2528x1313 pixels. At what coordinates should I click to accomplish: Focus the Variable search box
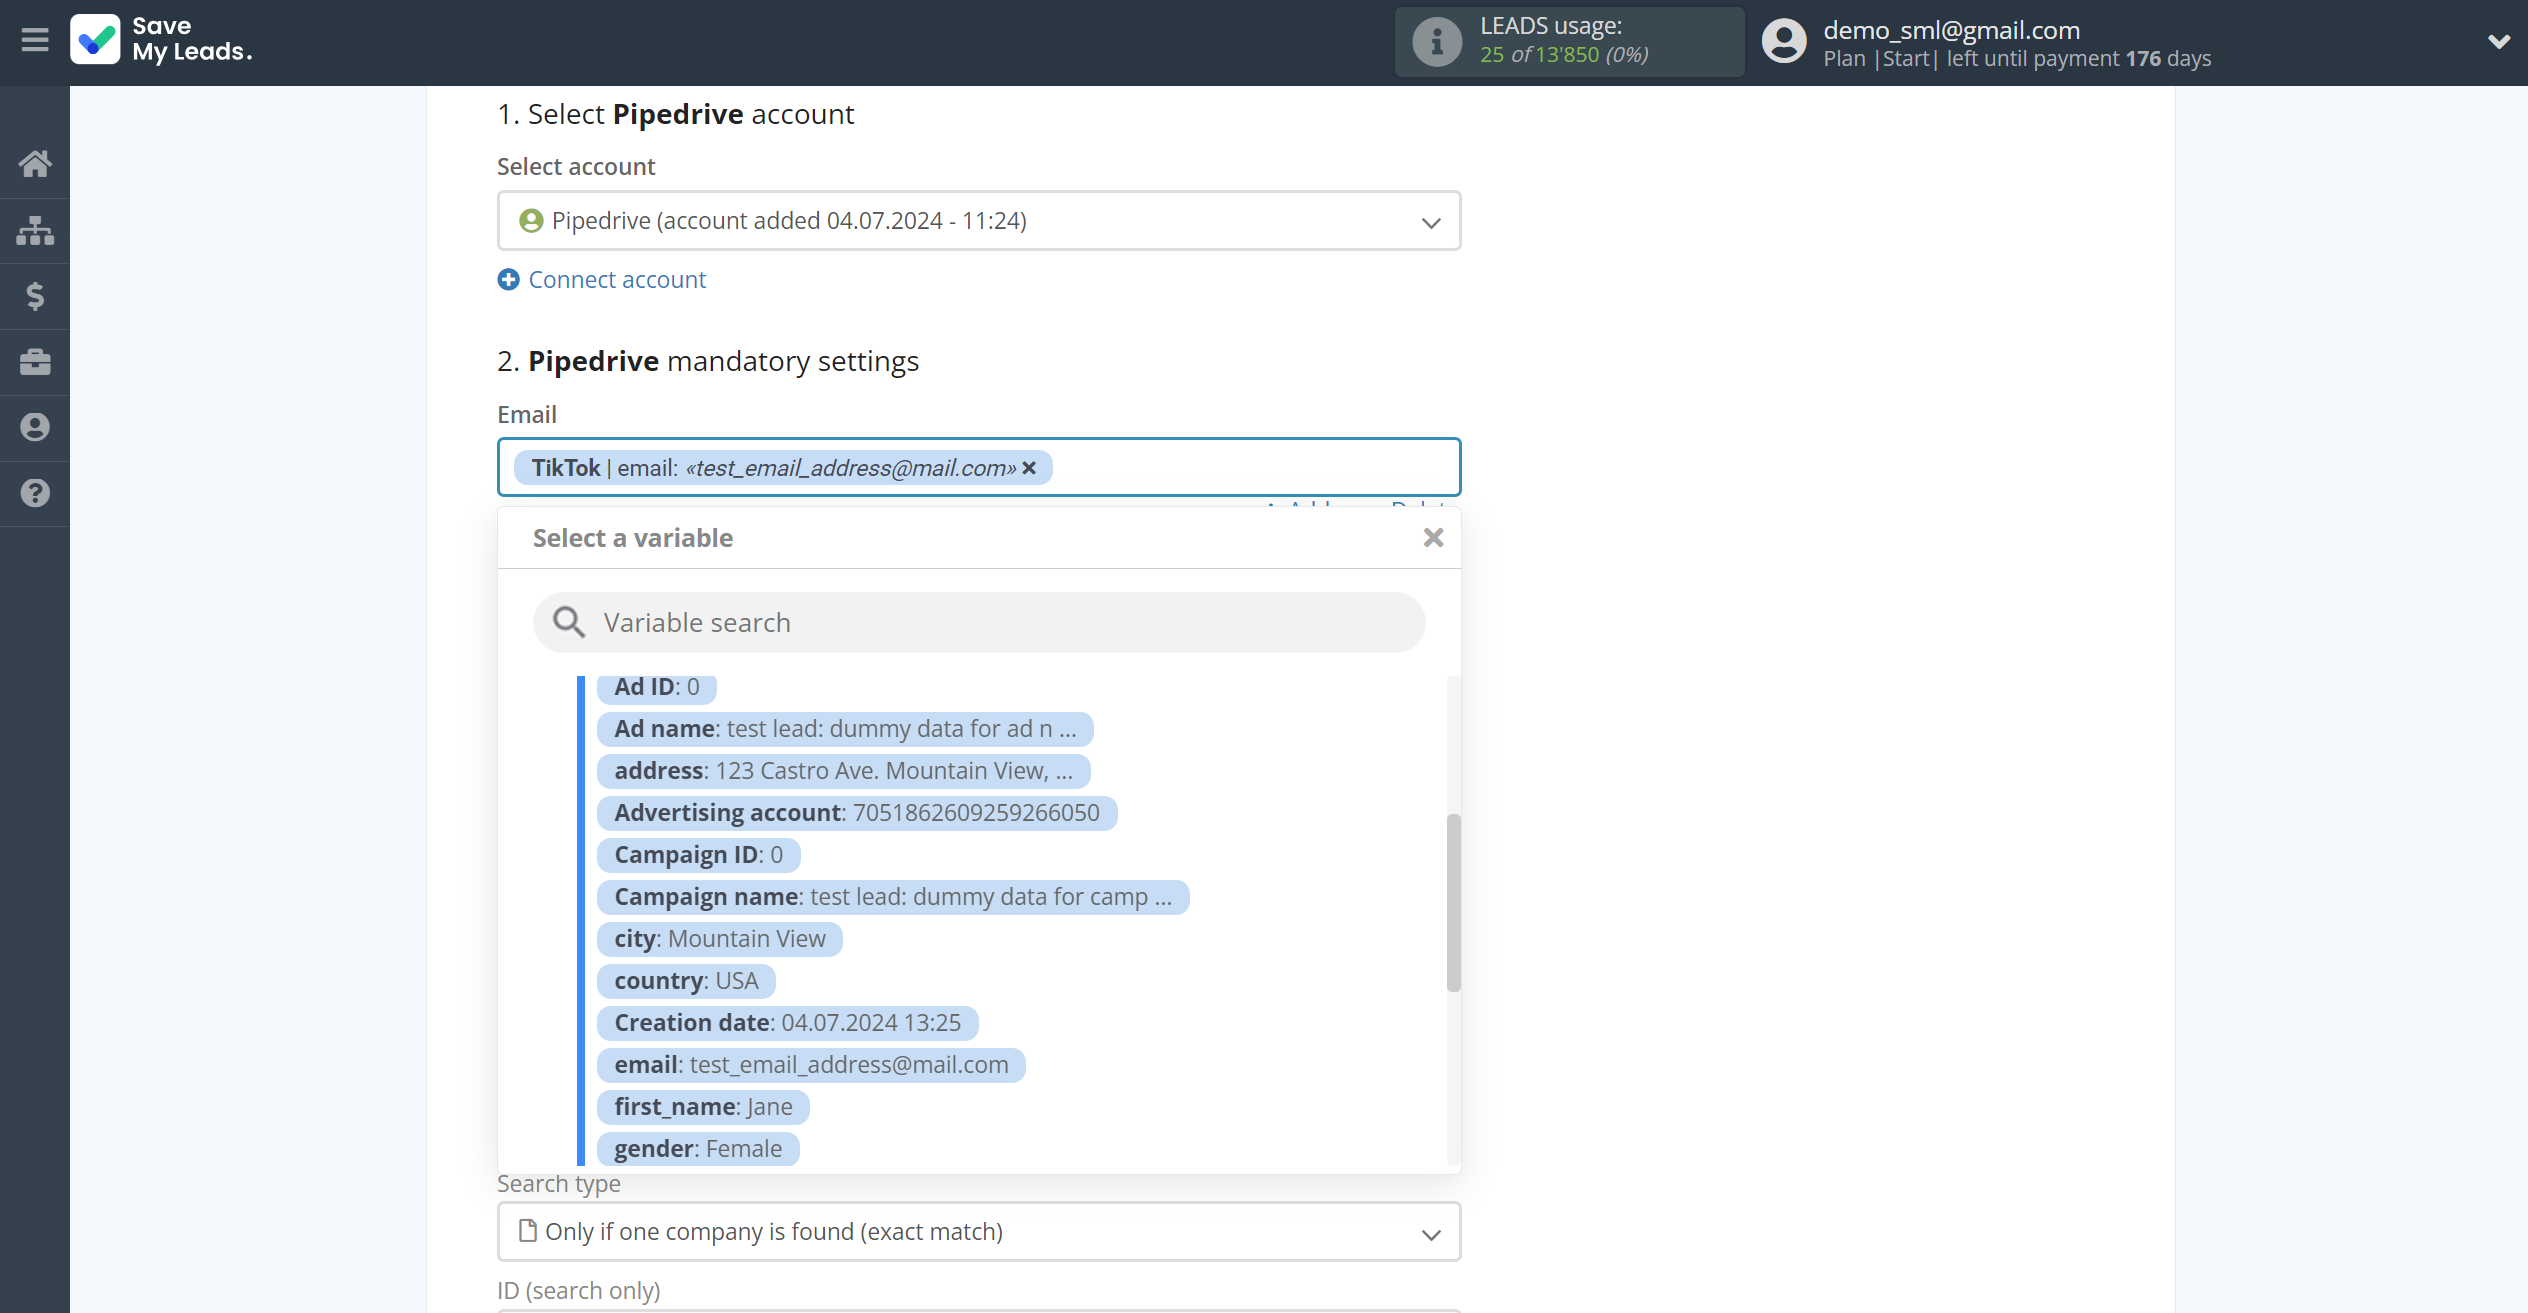(979, 623)
